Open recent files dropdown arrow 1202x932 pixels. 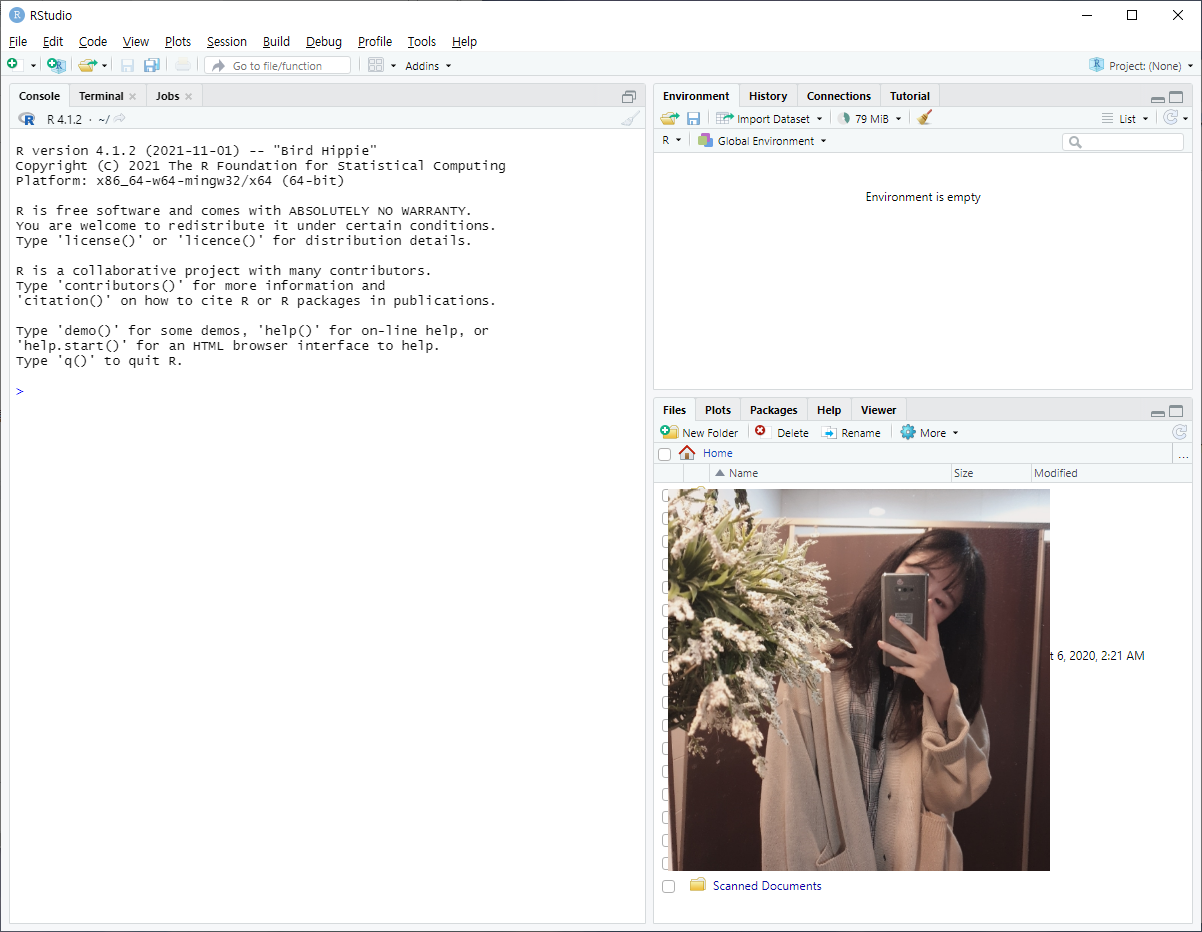[104, 66]
